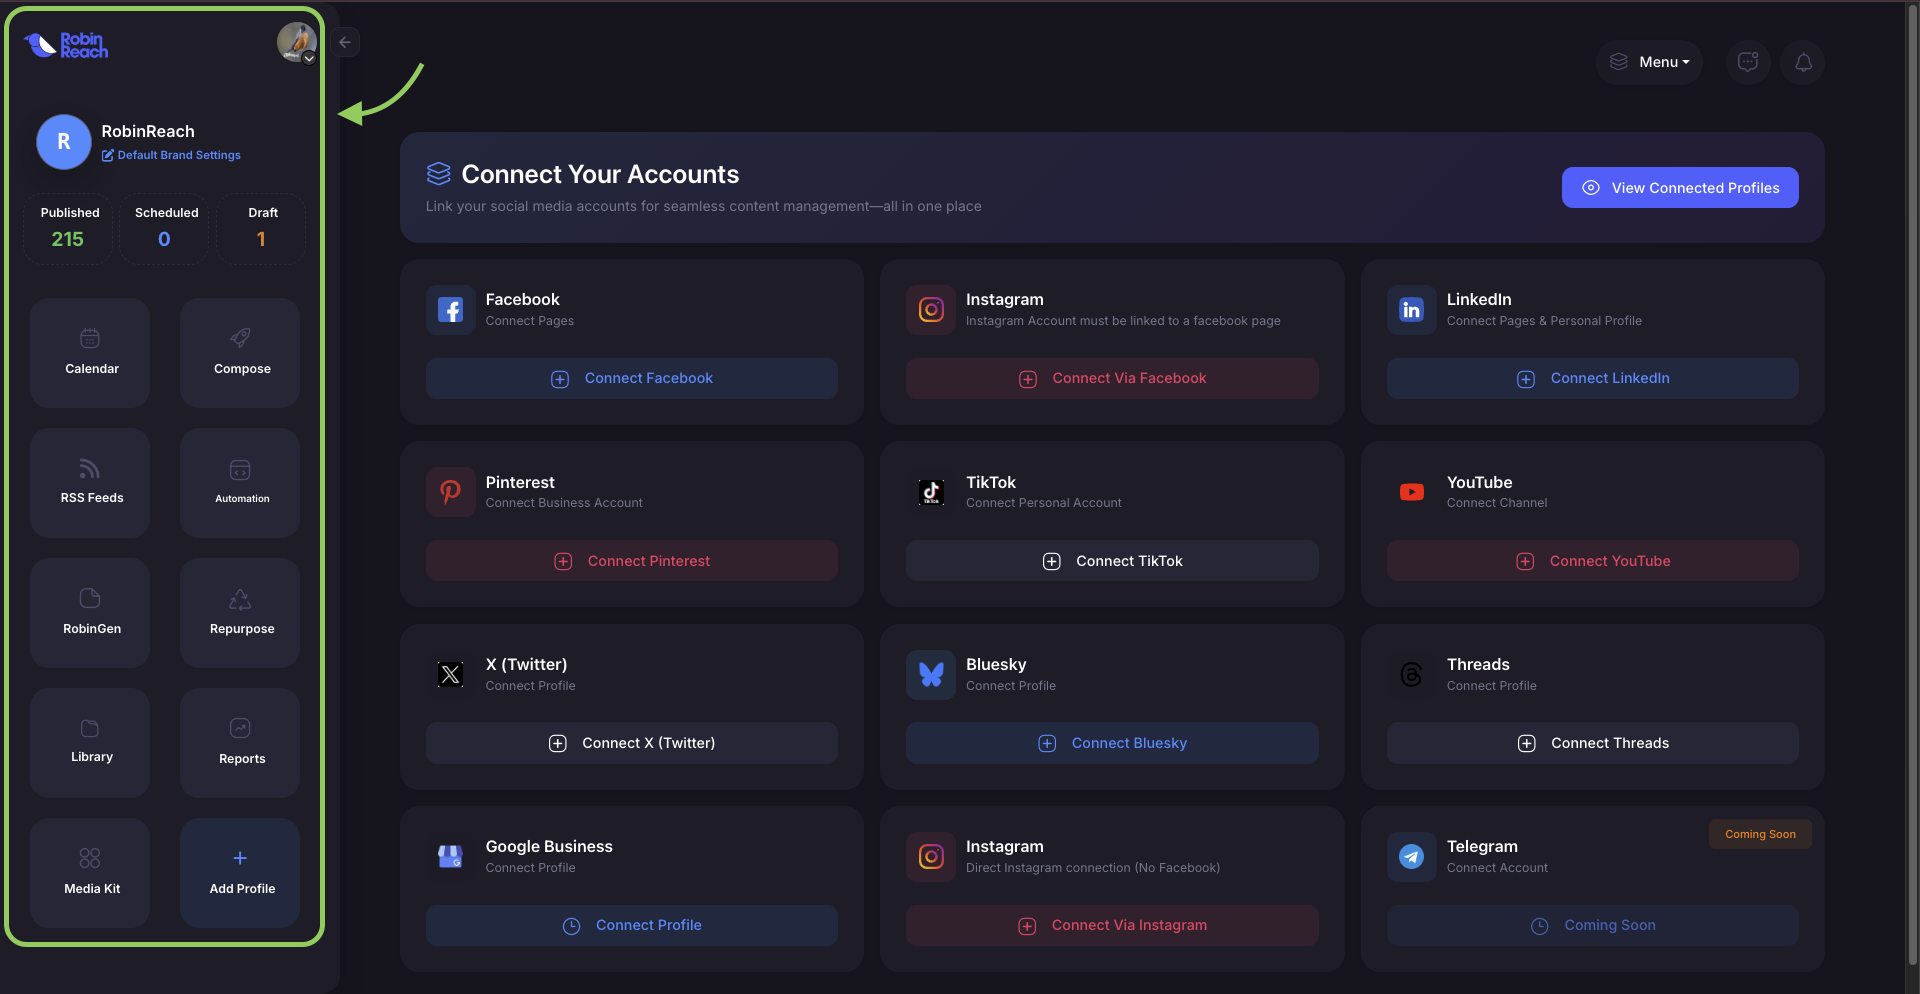Click the Instagram logo in Direct connection card

(x=931, y=857)
